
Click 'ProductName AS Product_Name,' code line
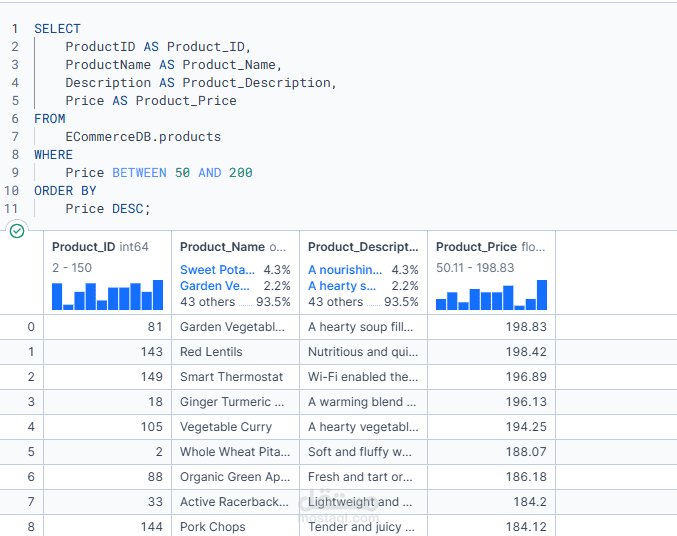point(174,65)
